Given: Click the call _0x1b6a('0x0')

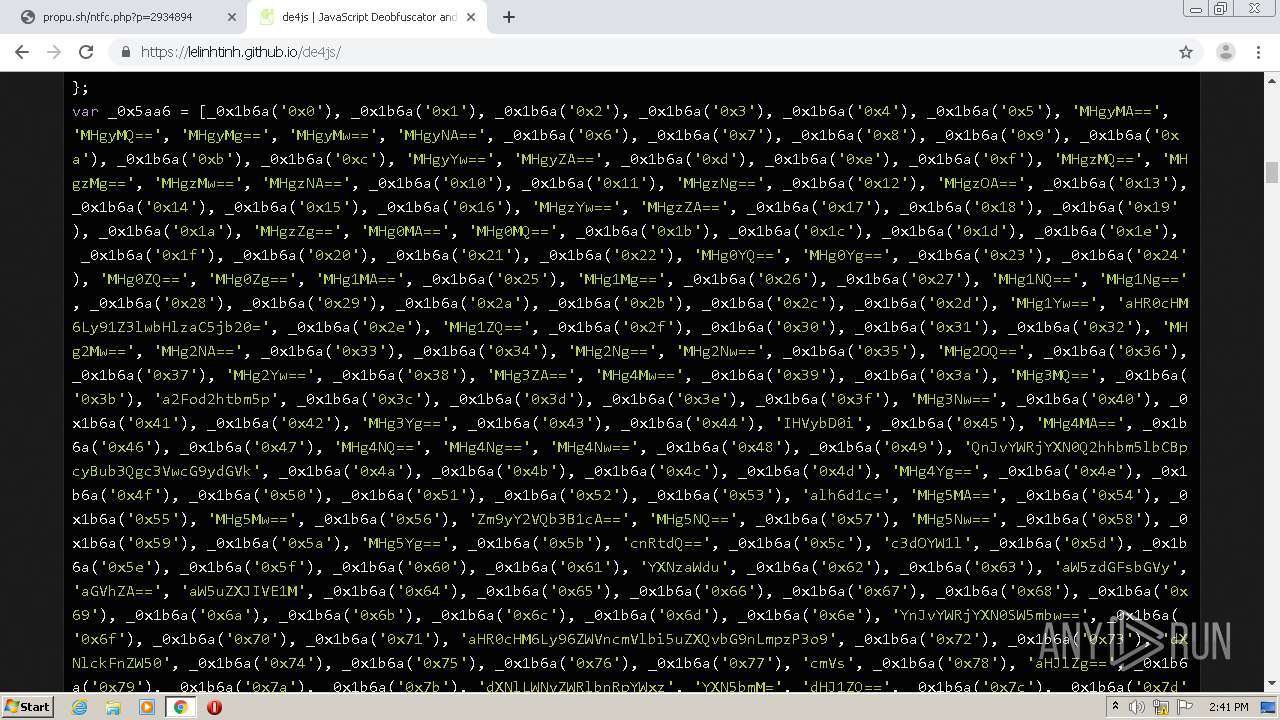Looking at the screenshot, I should [x=270, y=111].
